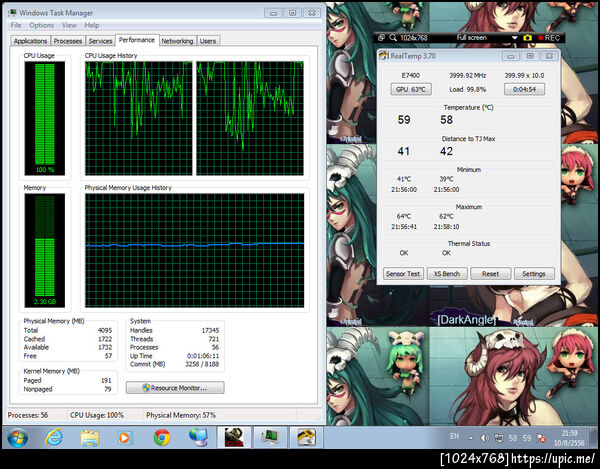Viewport: 600px width, 469px height.
Task: Switch to the Applications tab
Action: pyautogui.click(x=30, y=41)
